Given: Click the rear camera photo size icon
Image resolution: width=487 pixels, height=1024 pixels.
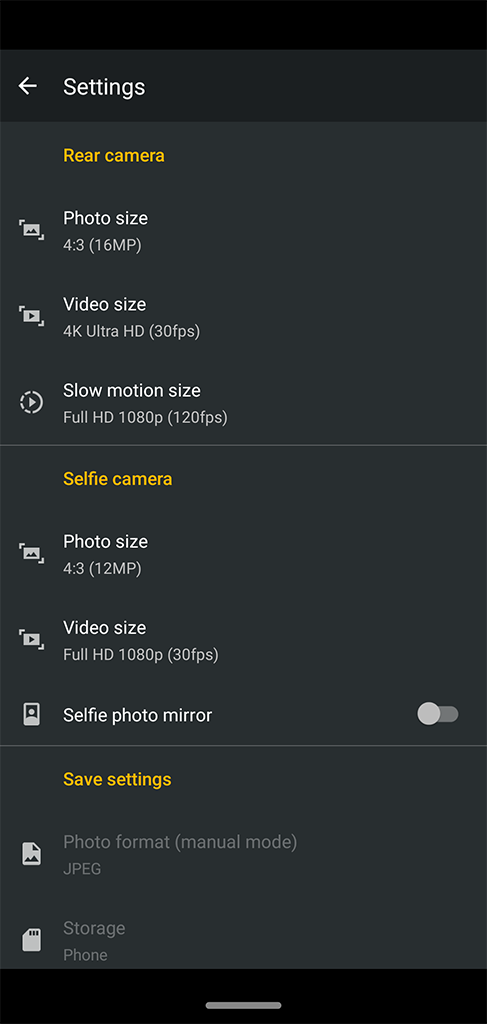Looking at the screenshot, I should [x=31, y=229].
